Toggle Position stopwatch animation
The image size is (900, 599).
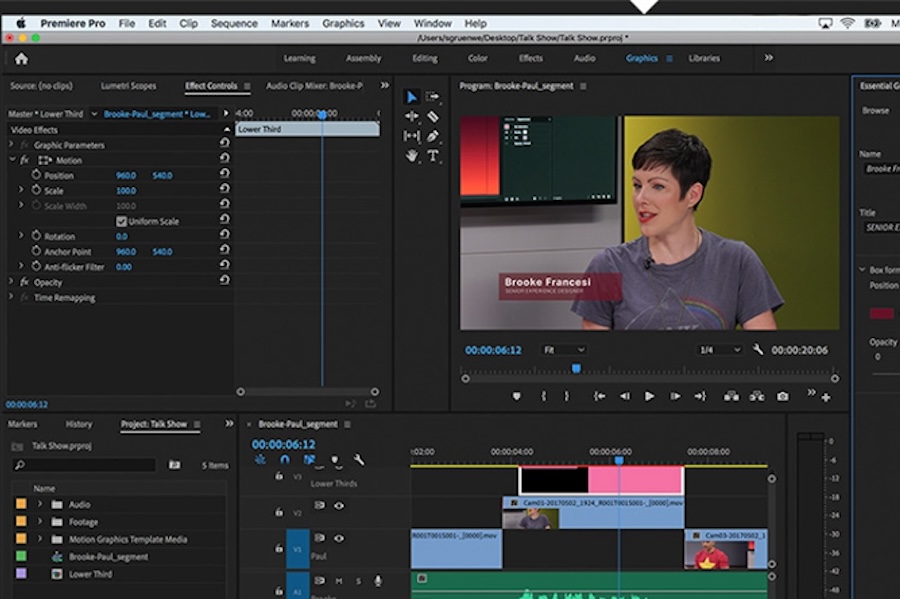(36, 174)
